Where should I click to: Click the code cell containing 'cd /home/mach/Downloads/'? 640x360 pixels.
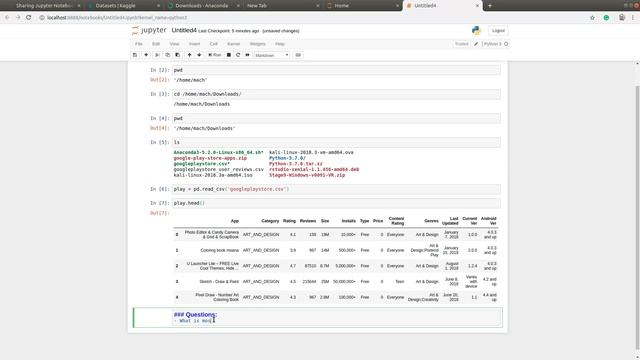336,94
